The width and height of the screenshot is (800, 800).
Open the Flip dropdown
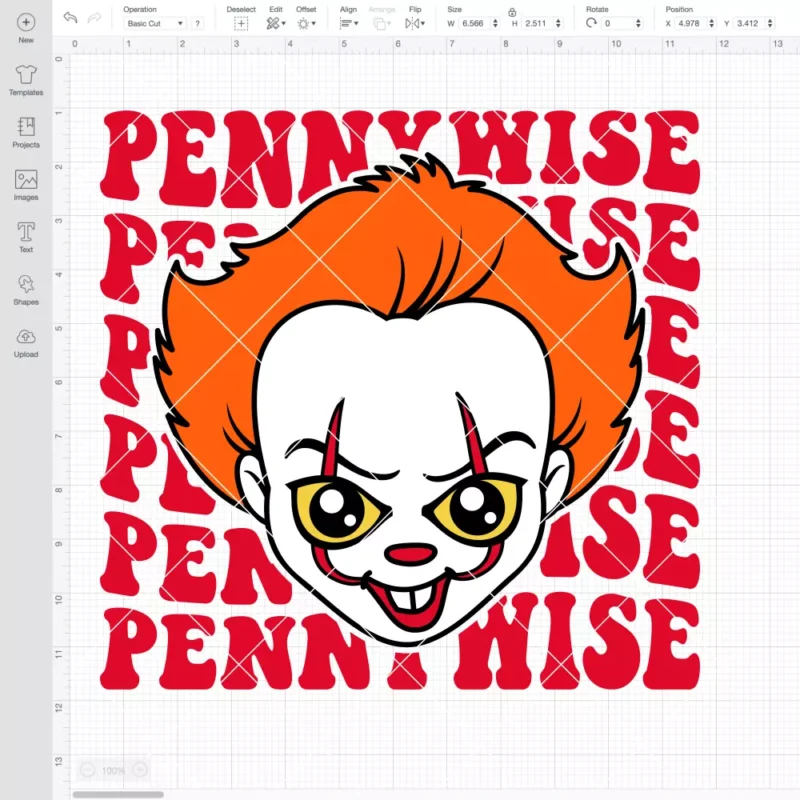tap(415, 23)
